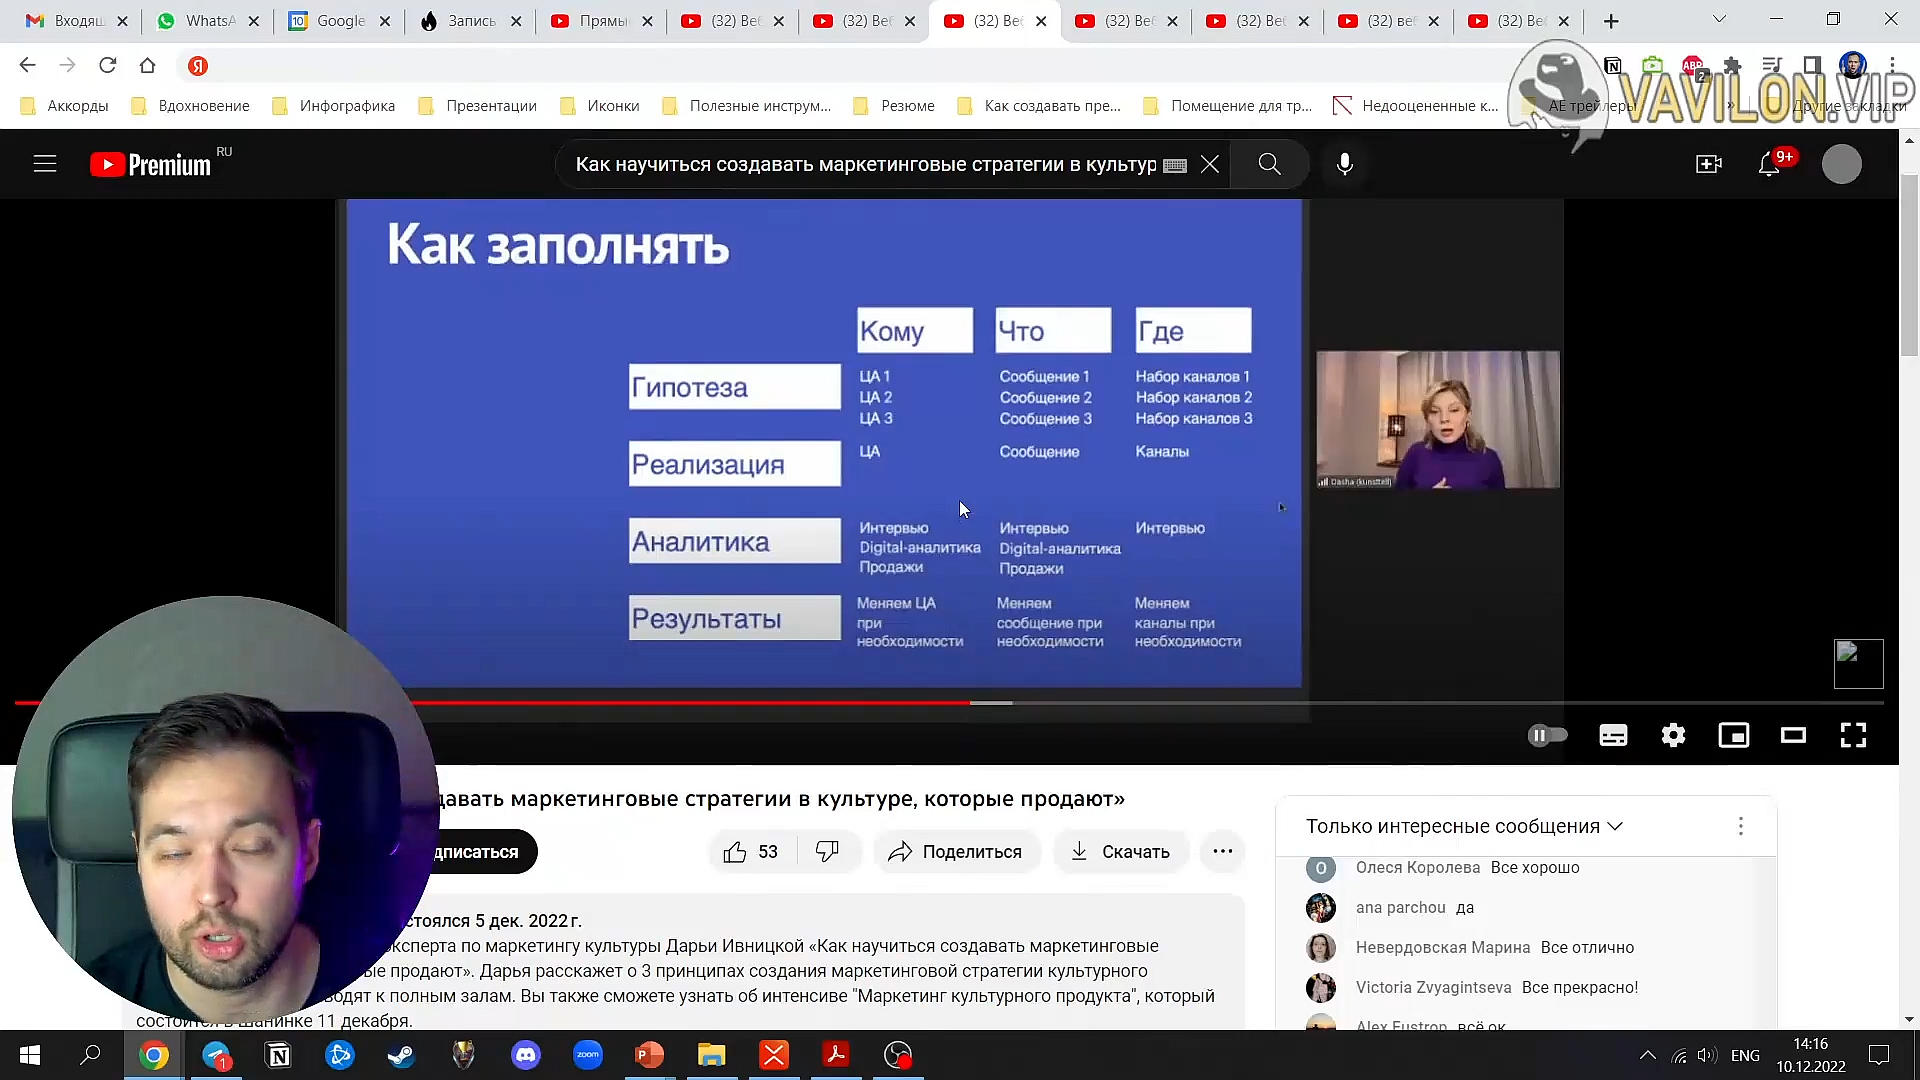Toggle autoplay switch in player
The width and height of the screenshot is (1920, 1080).
tap(1547, 736)
